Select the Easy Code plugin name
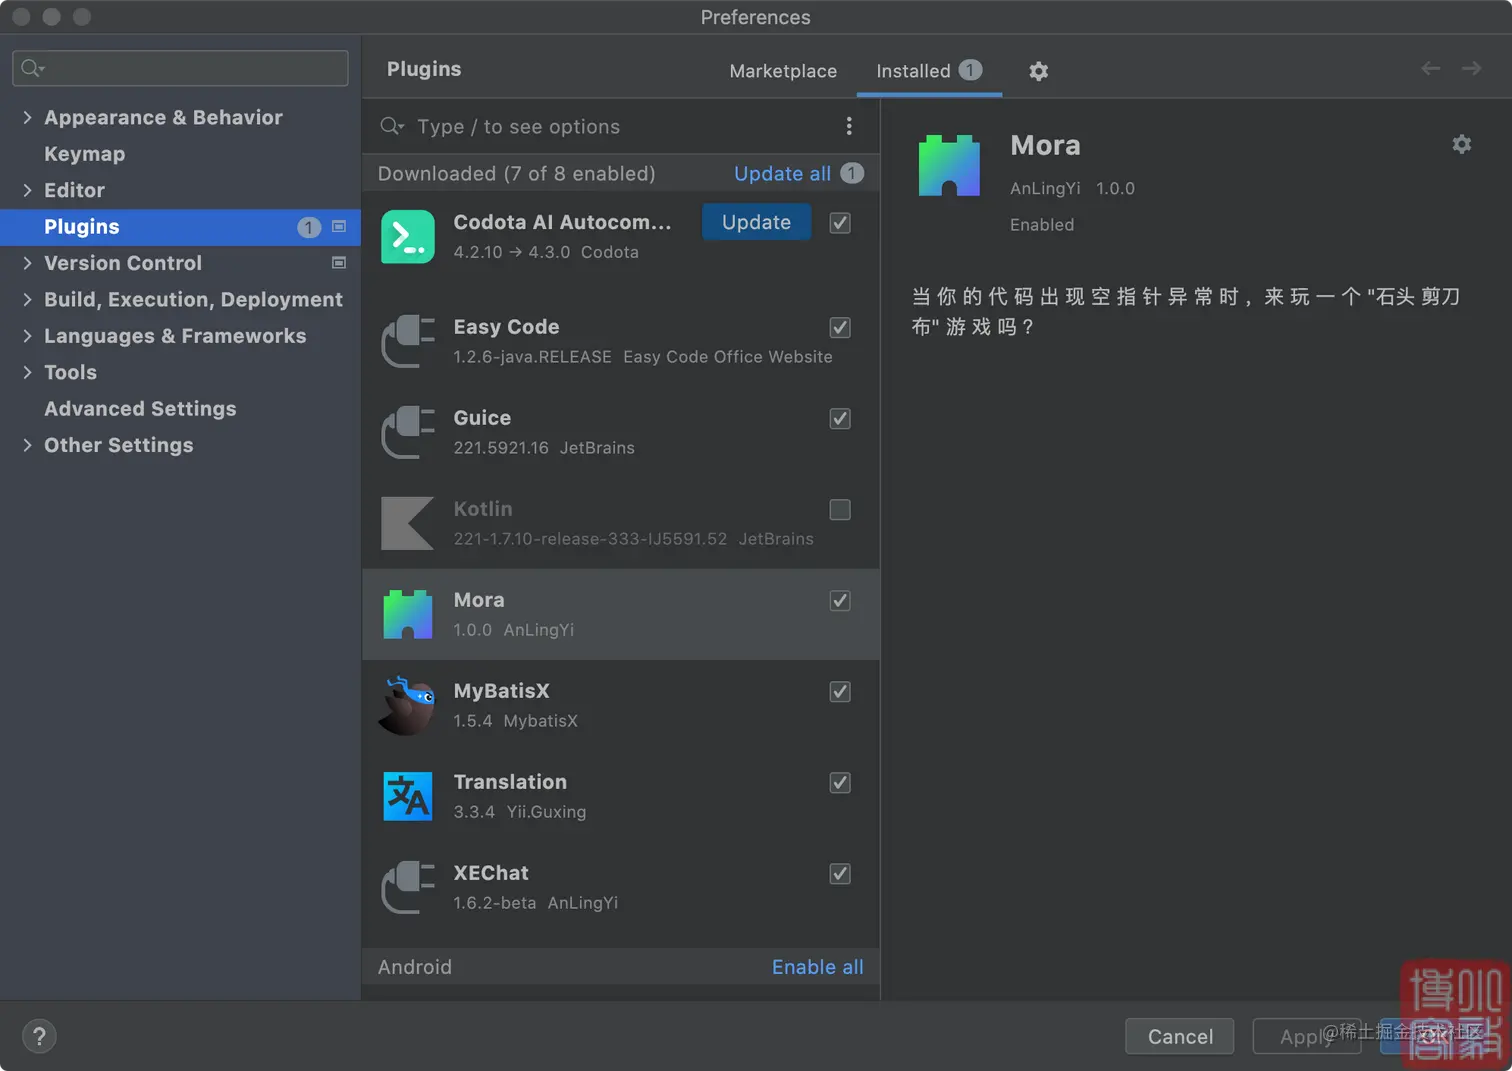Viewport: 1512px width, 1071px height. click(506, 327)
